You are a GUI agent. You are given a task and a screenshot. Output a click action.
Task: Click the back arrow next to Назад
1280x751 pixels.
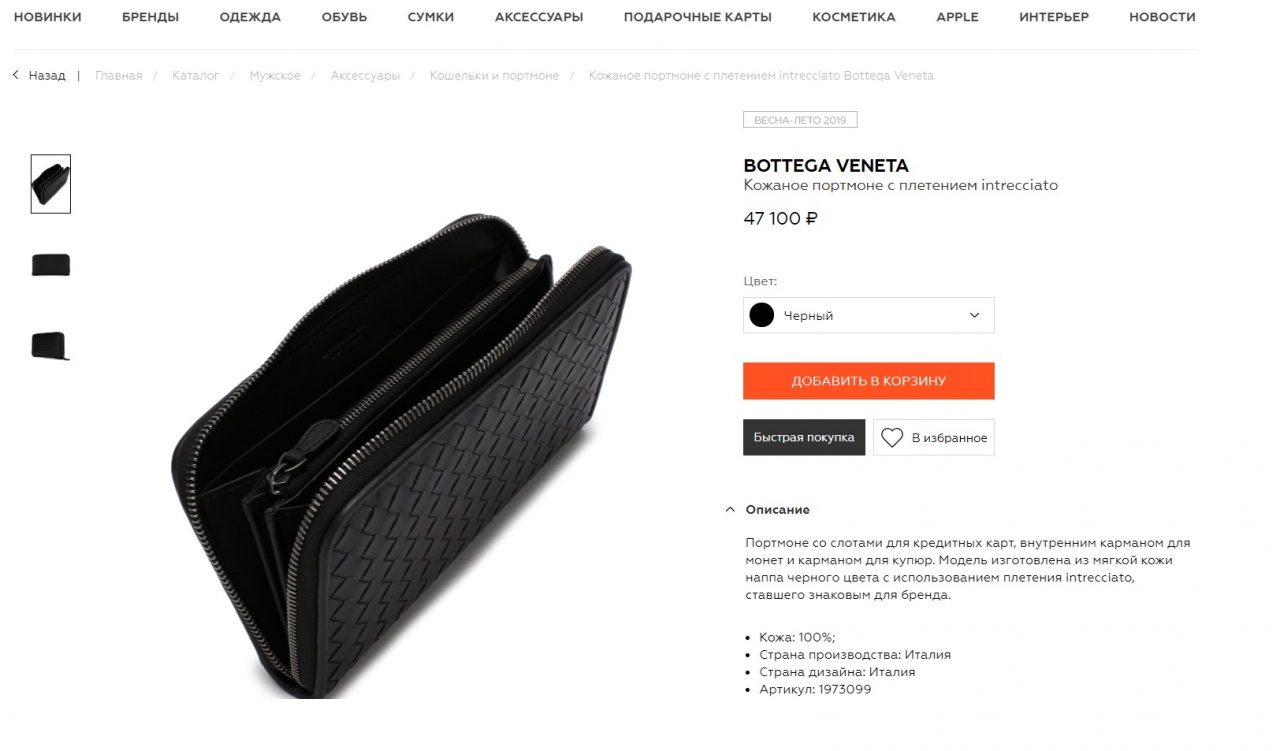[x=16, y=75]
